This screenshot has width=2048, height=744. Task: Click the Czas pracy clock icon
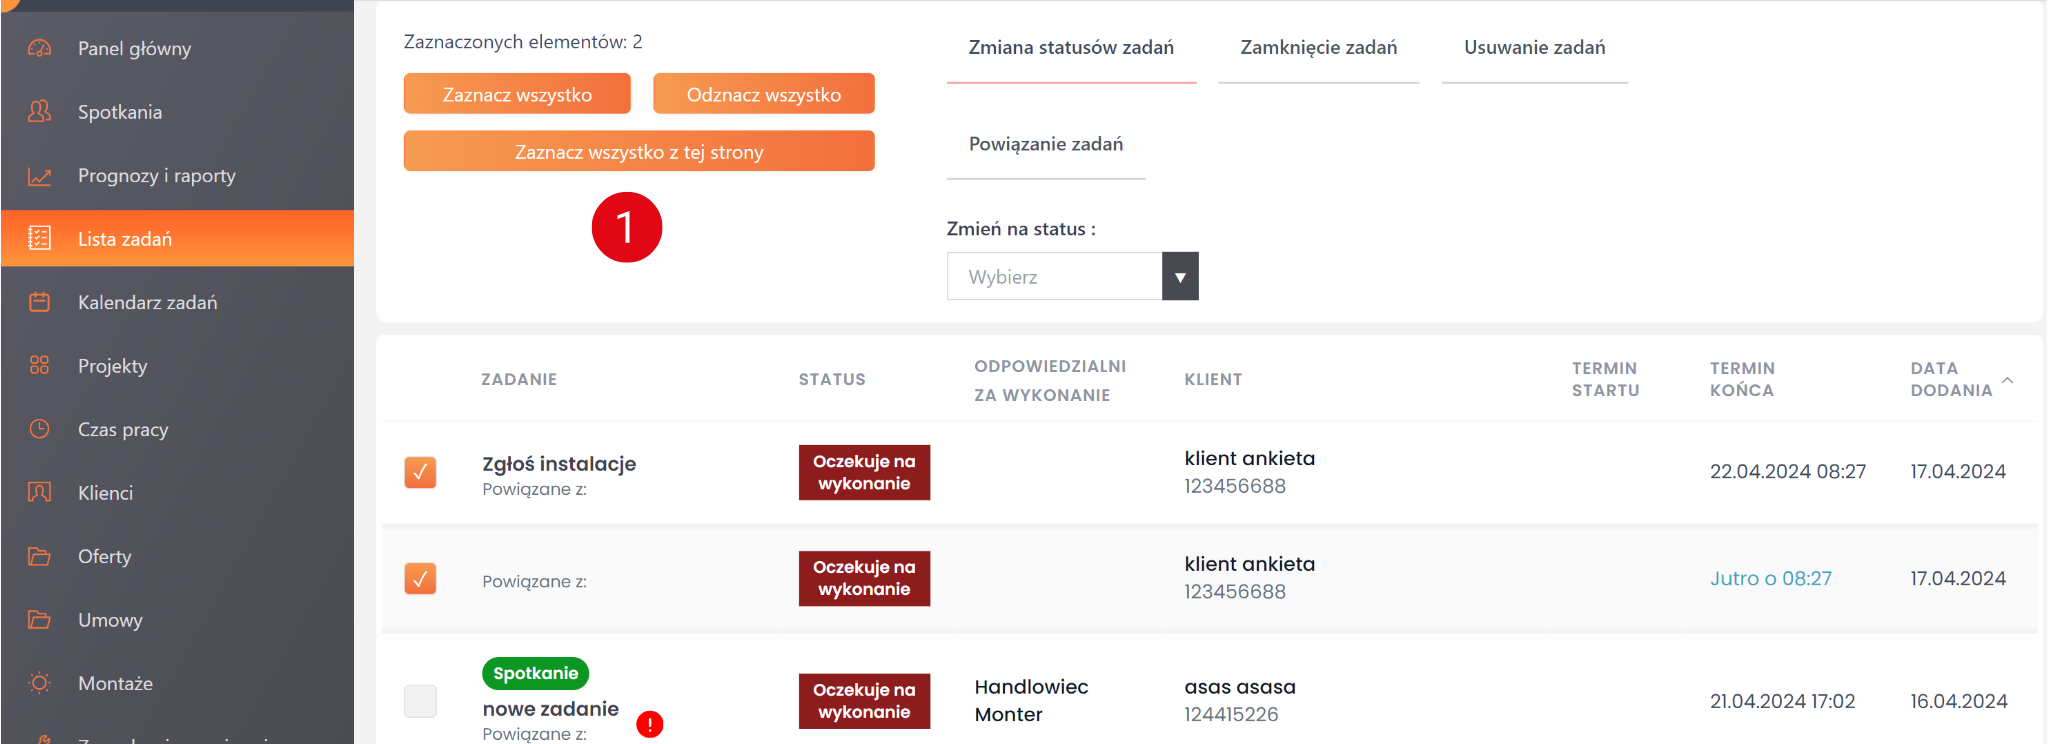39,429
